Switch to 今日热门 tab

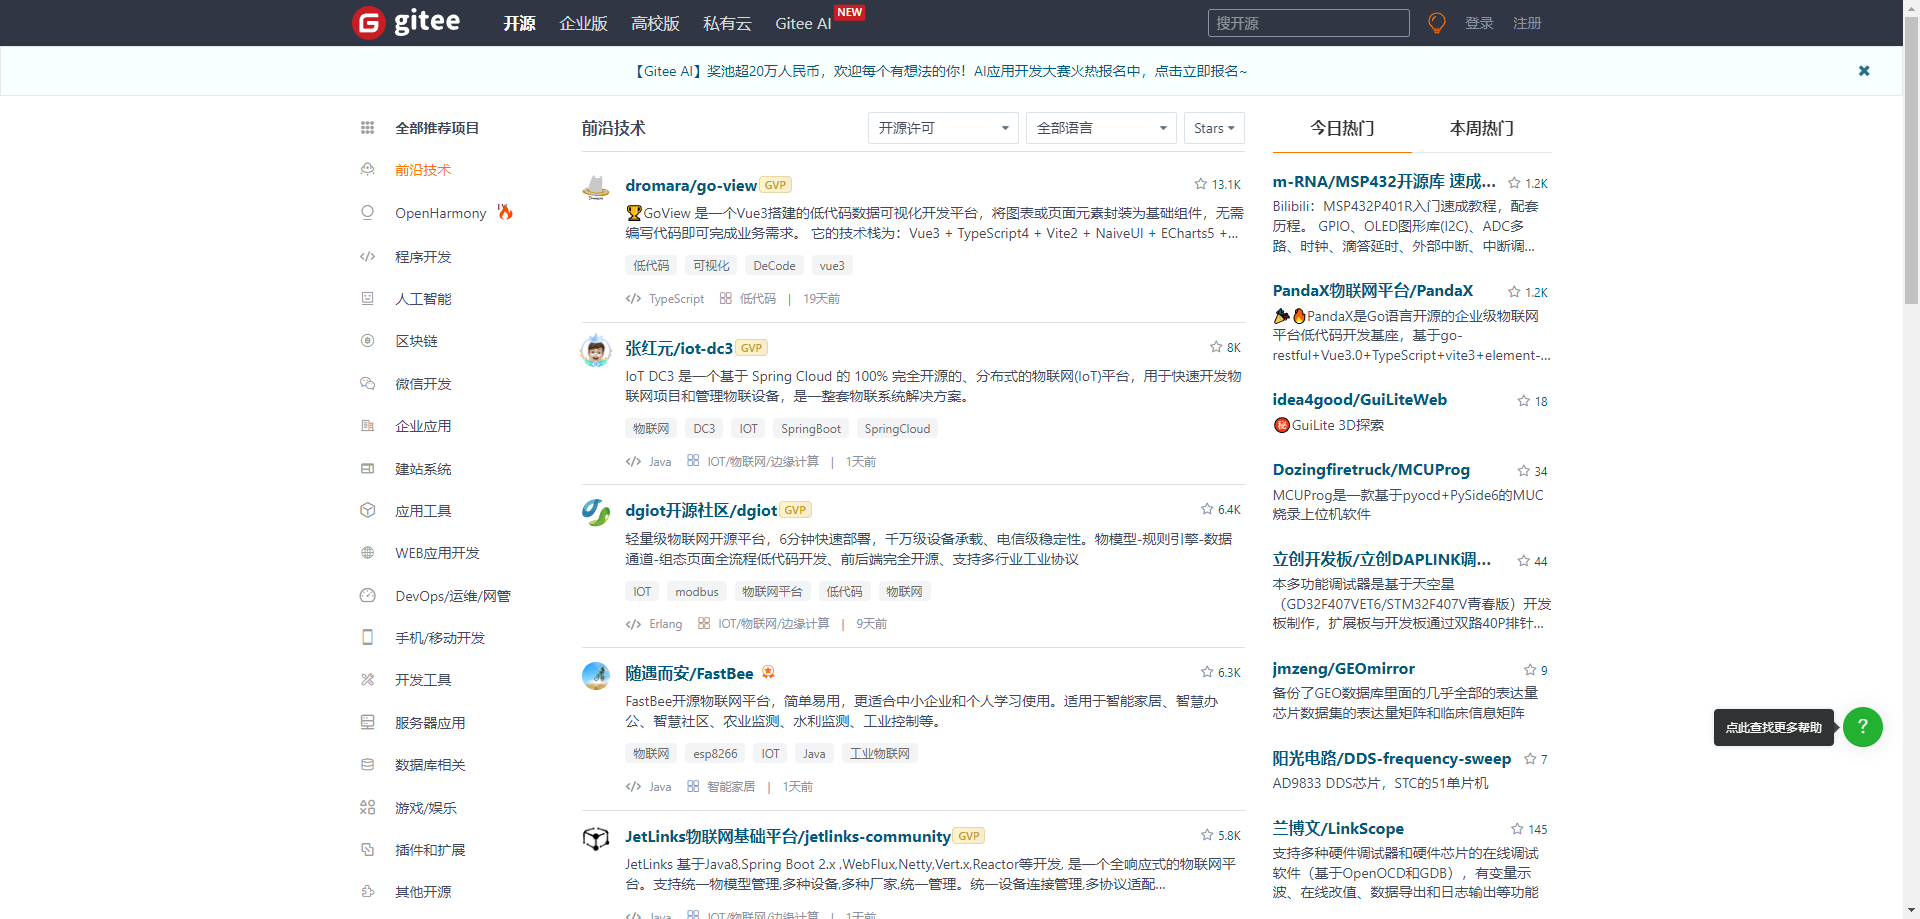pos(1342,128)
